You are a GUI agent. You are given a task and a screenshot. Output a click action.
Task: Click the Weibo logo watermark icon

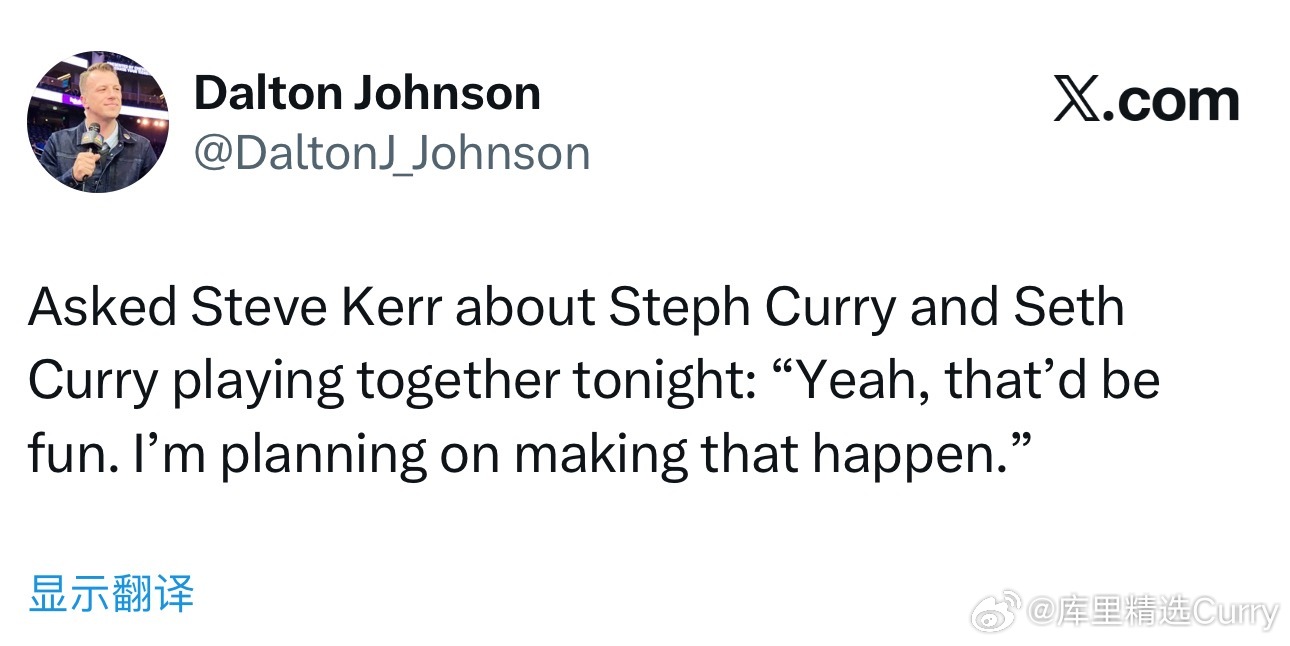995,612
